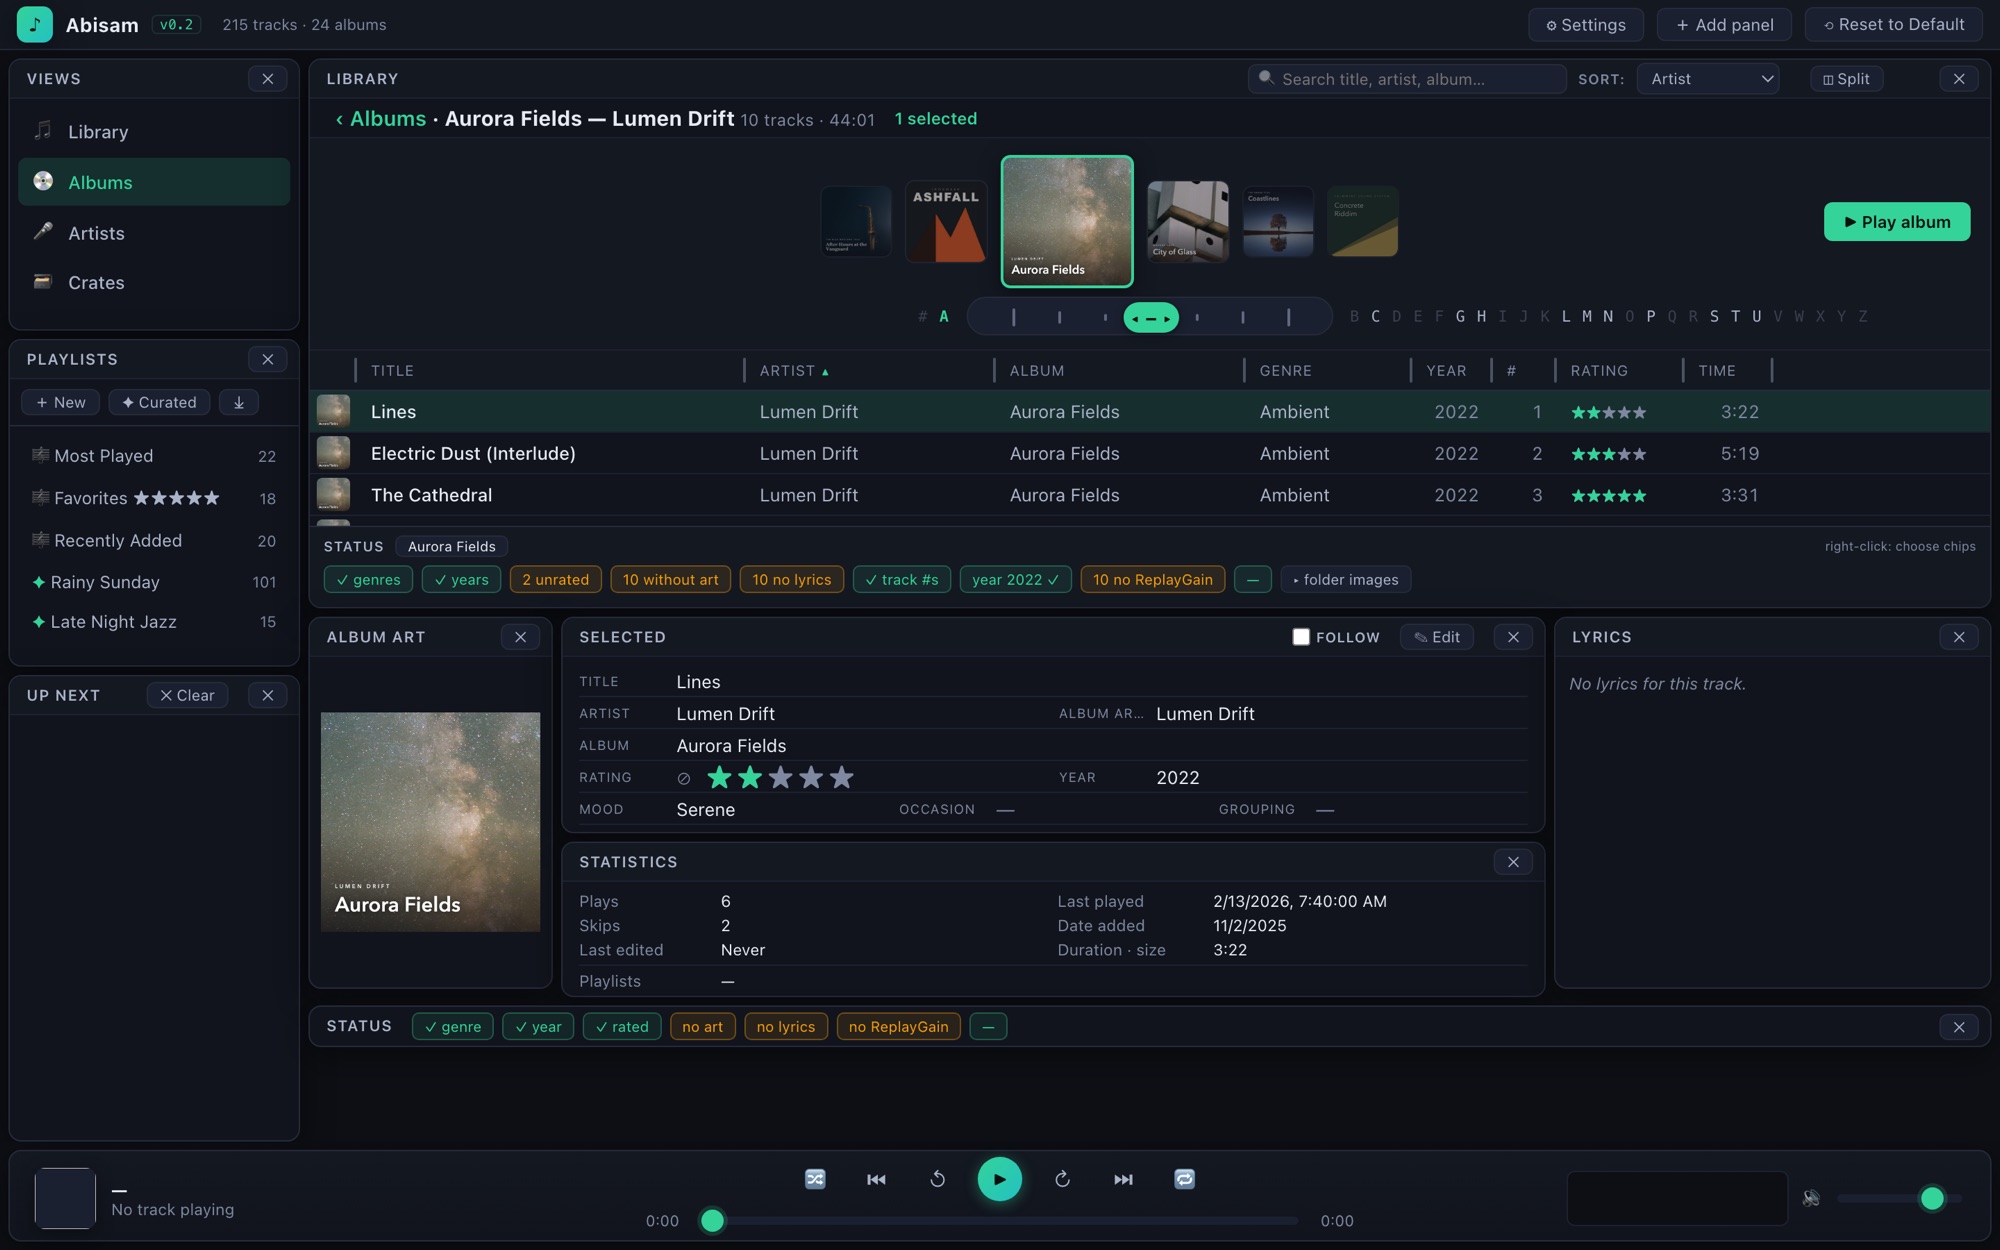Clear rating with the no-rating icon
The image size is (2000, 1250).
point(684,778)
